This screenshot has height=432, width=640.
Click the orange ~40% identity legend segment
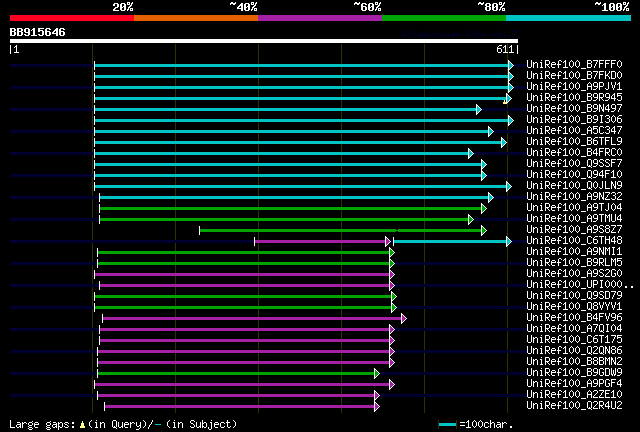(x=196, y=18)
